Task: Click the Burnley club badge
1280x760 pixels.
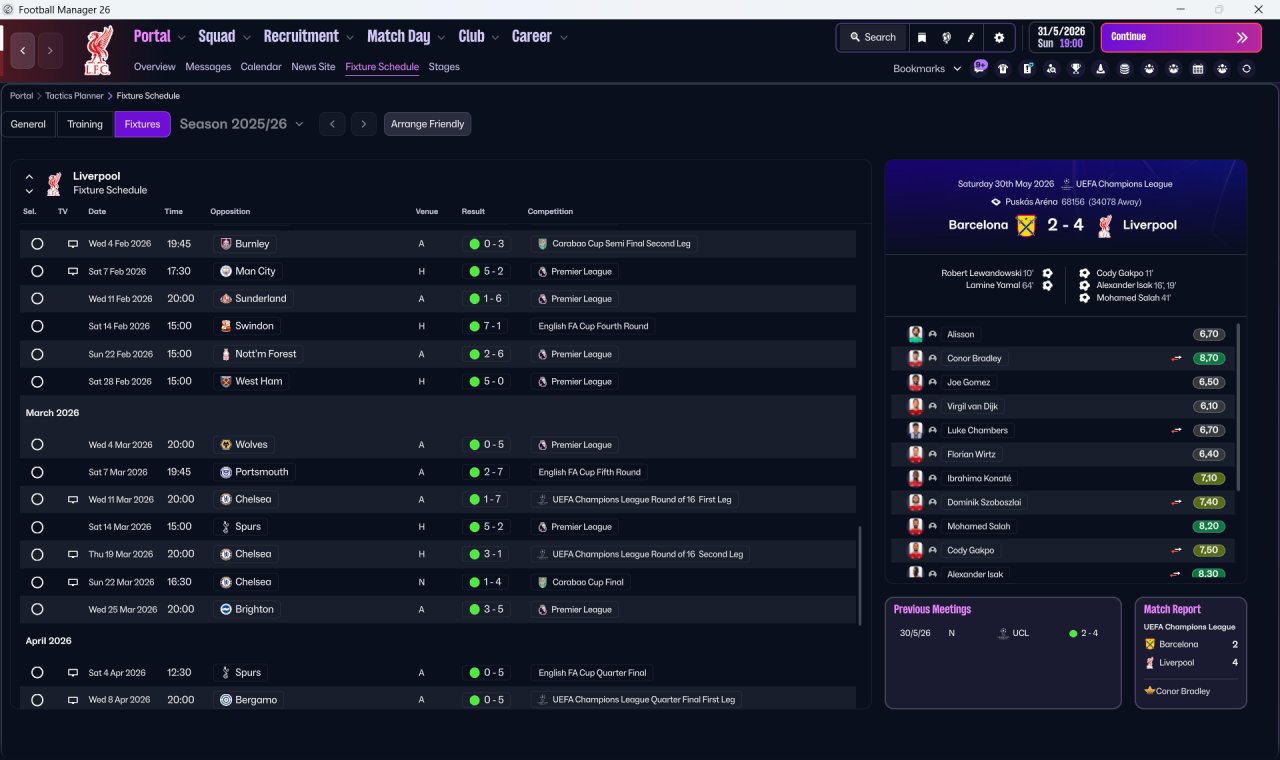Action: click(225, 244)
